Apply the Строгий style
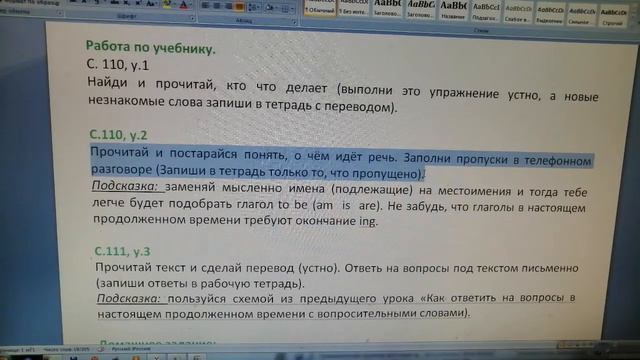 click(613, 17)
